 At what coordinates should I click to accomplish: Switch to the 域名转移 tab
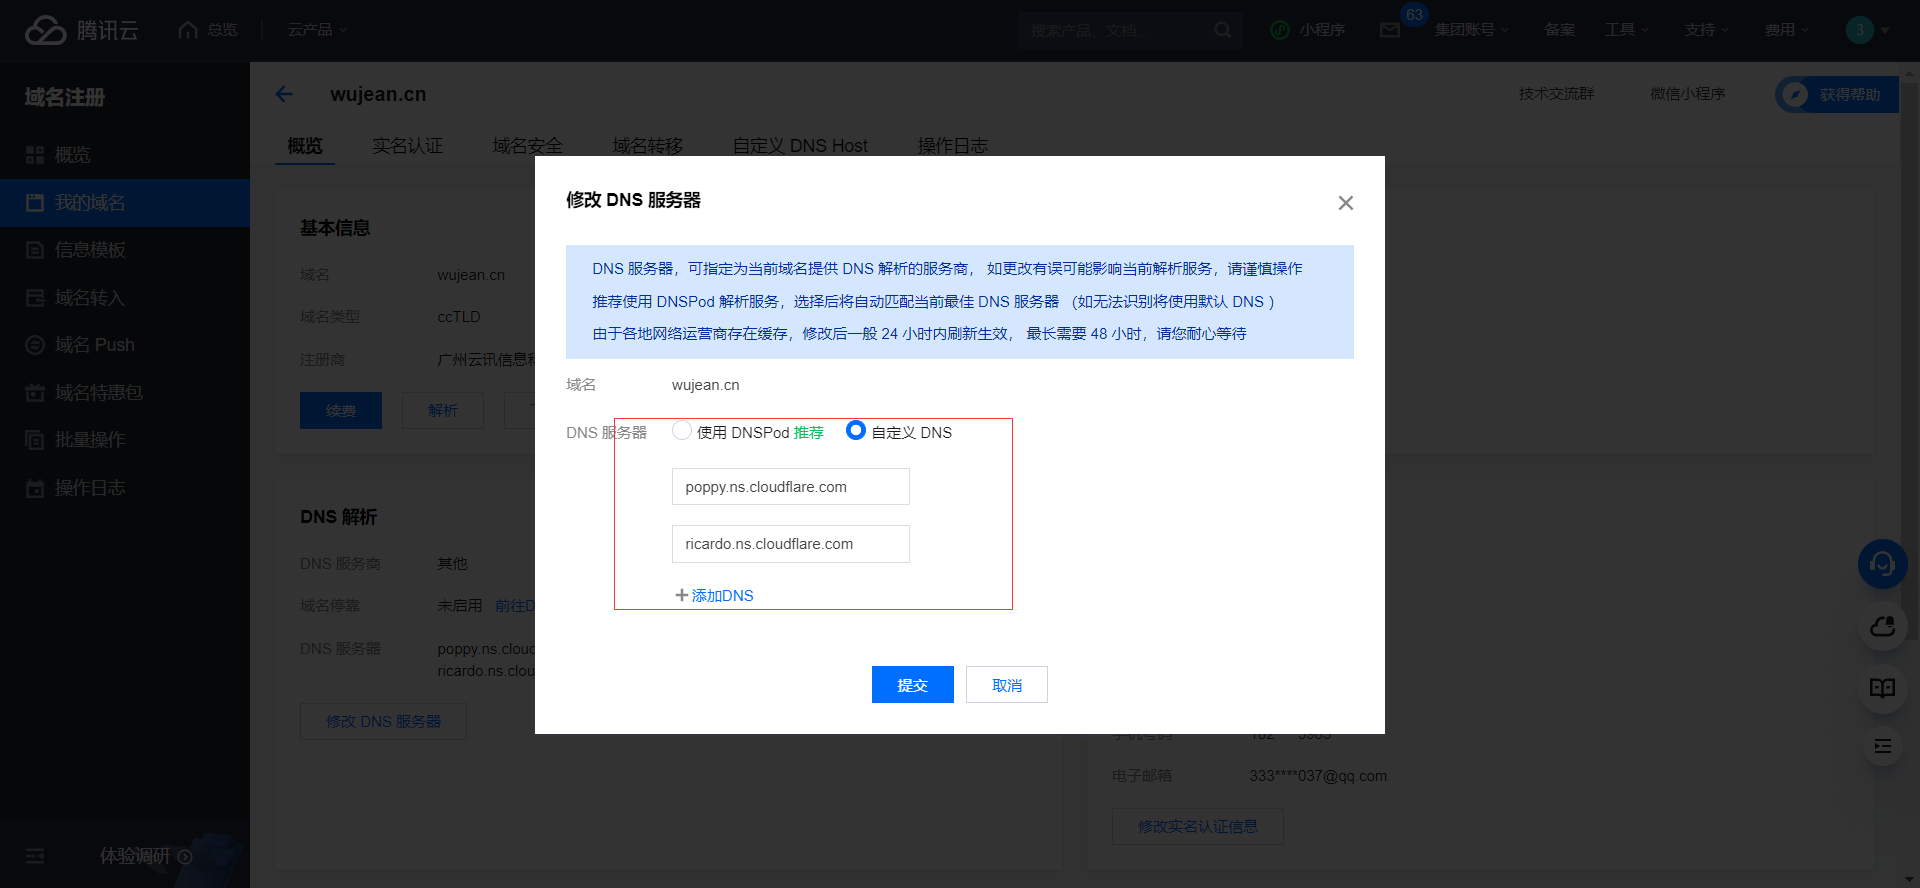coord(647,146)
